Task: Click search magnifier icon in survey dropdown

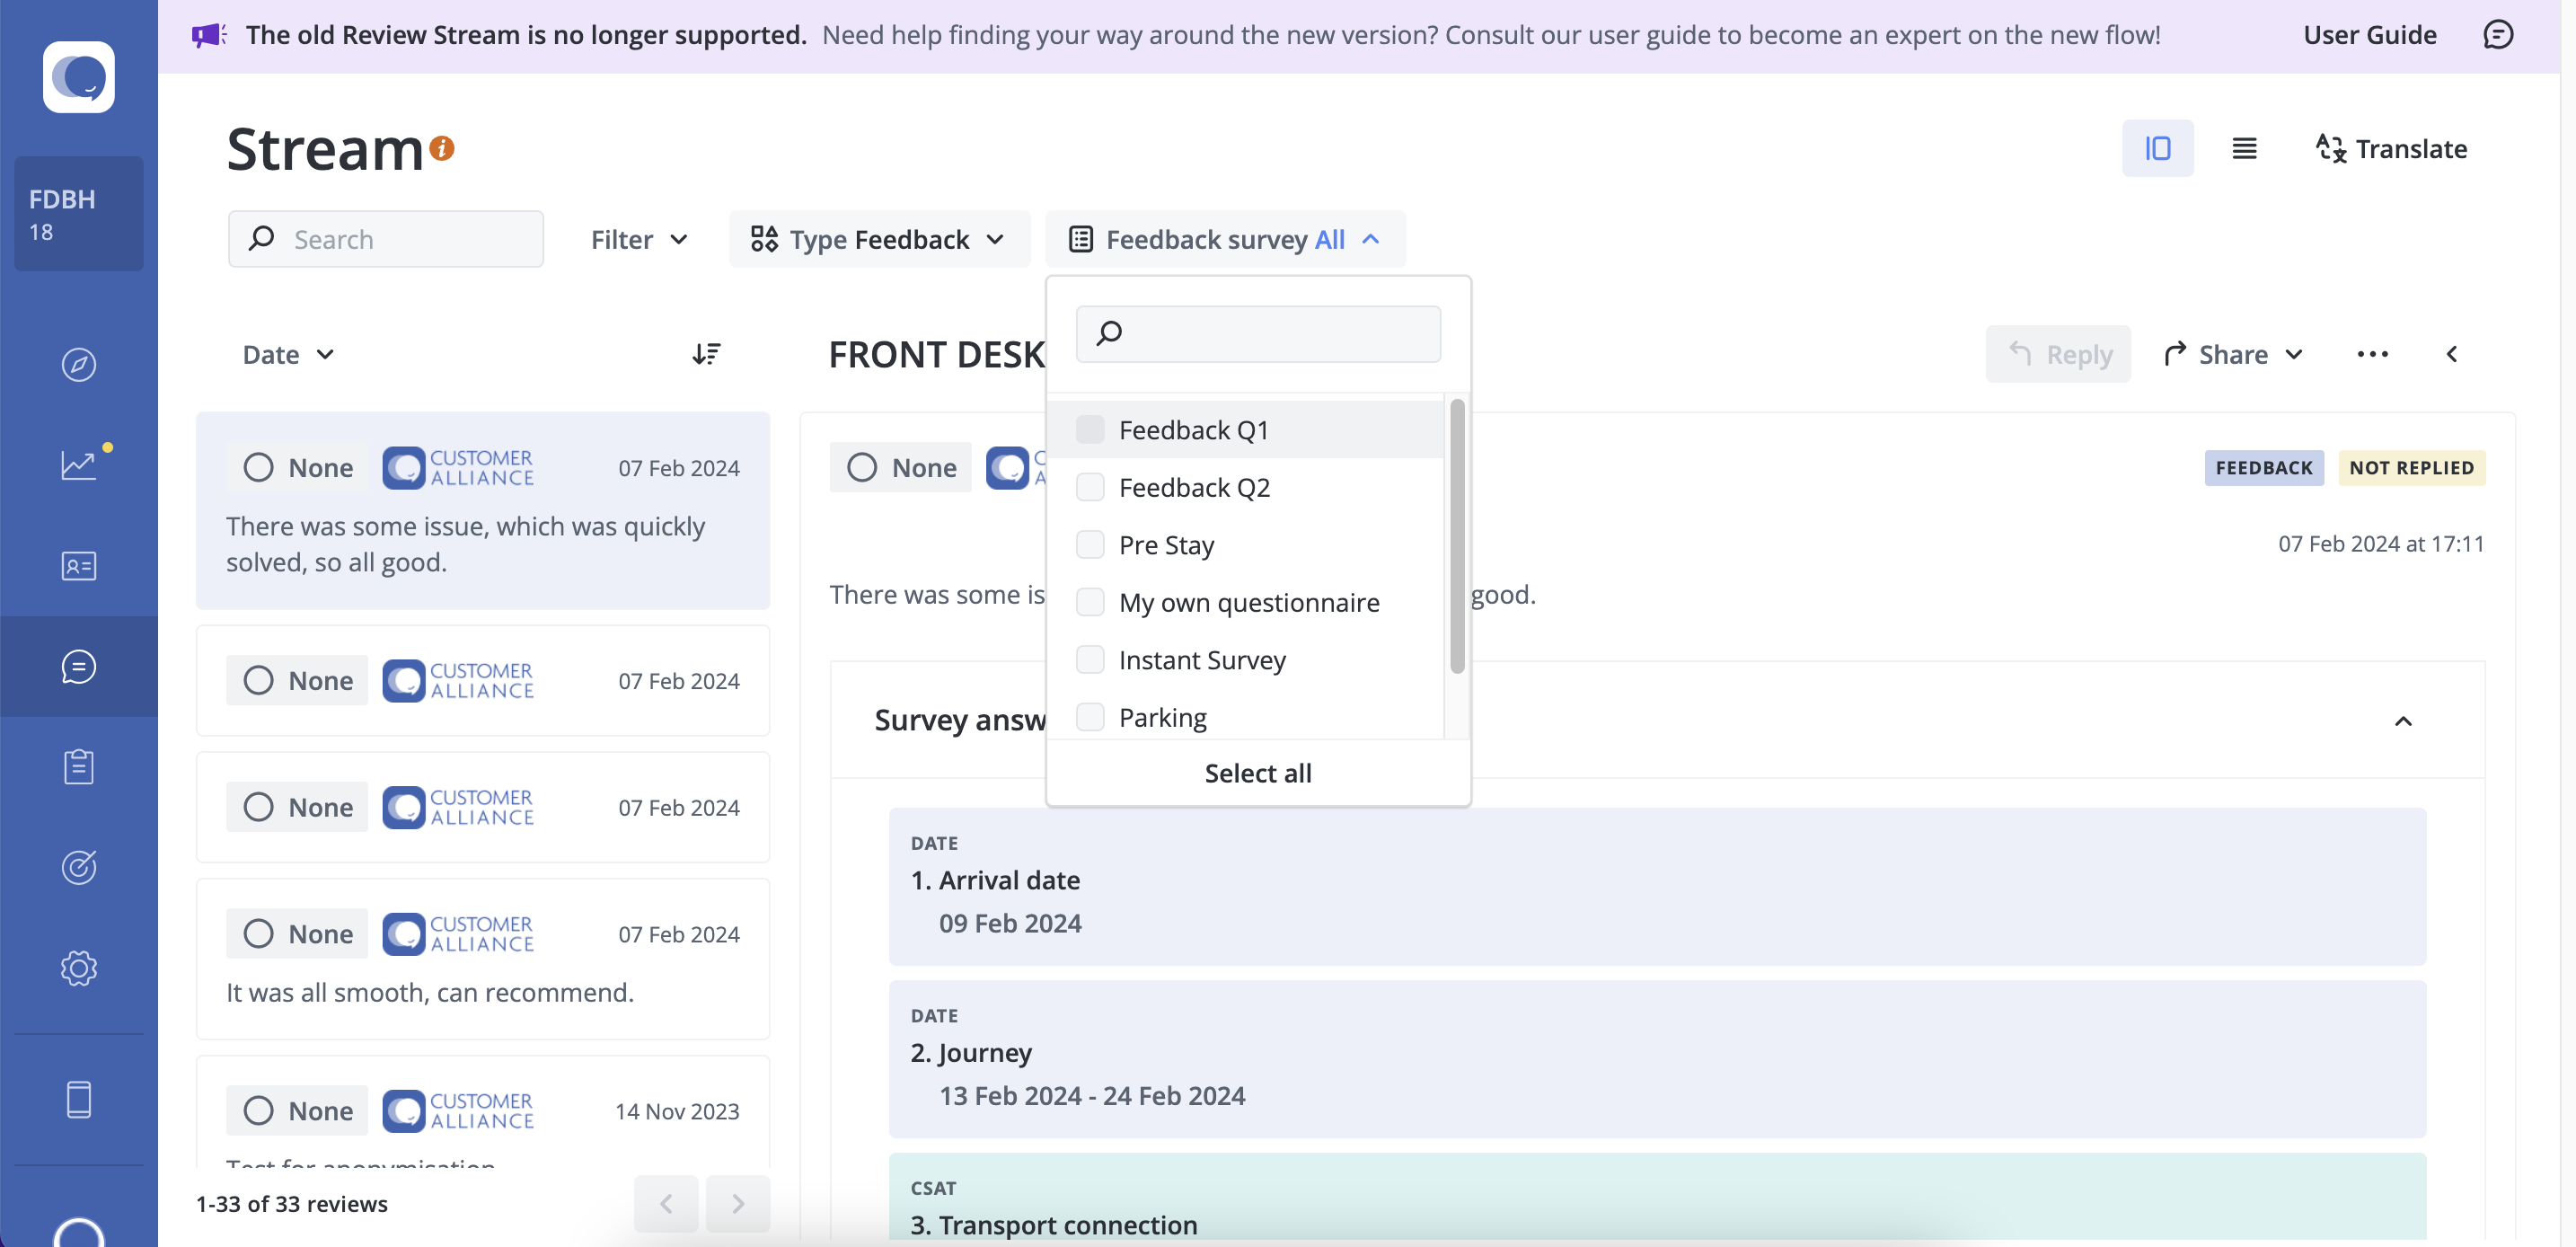Action: pos(1109,333)
